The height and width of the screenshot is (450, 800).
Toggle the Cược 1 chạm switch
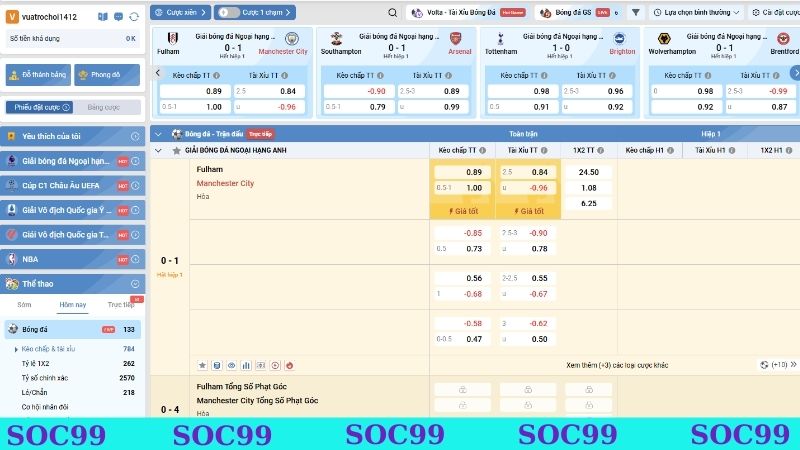coord(229,12)
